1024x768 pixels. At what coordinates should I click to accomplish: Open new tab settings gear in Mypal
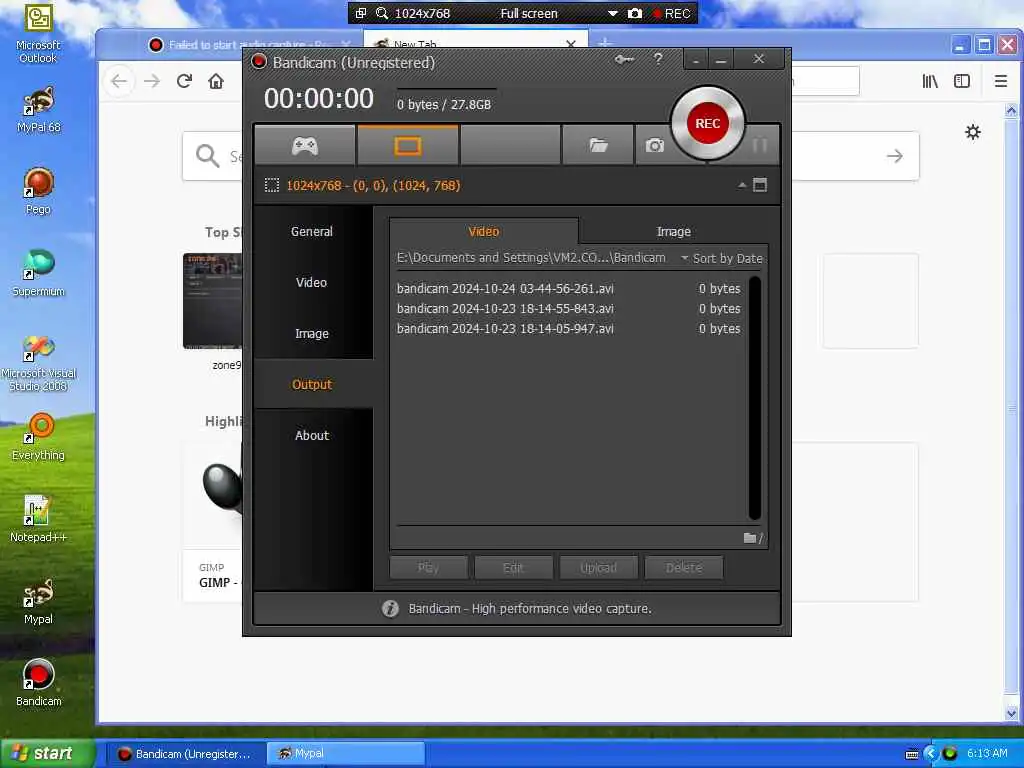click(973, 132)
